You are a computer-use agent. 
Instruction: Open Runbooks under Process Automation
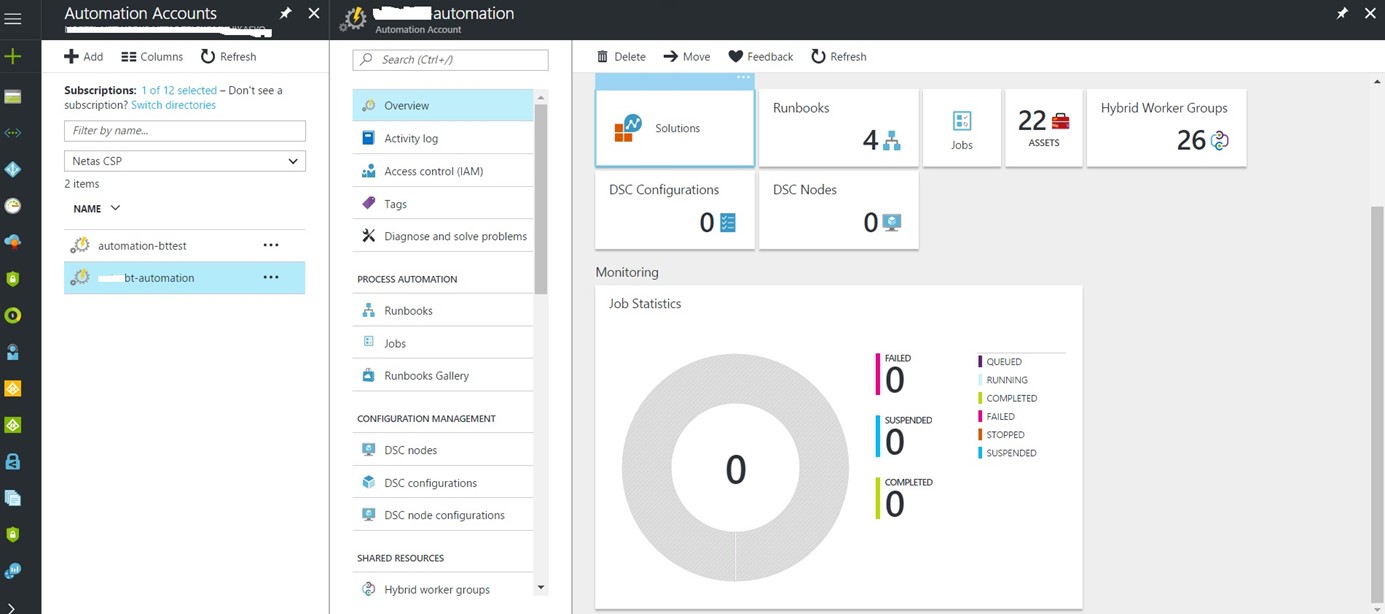(x=443, y=311)
